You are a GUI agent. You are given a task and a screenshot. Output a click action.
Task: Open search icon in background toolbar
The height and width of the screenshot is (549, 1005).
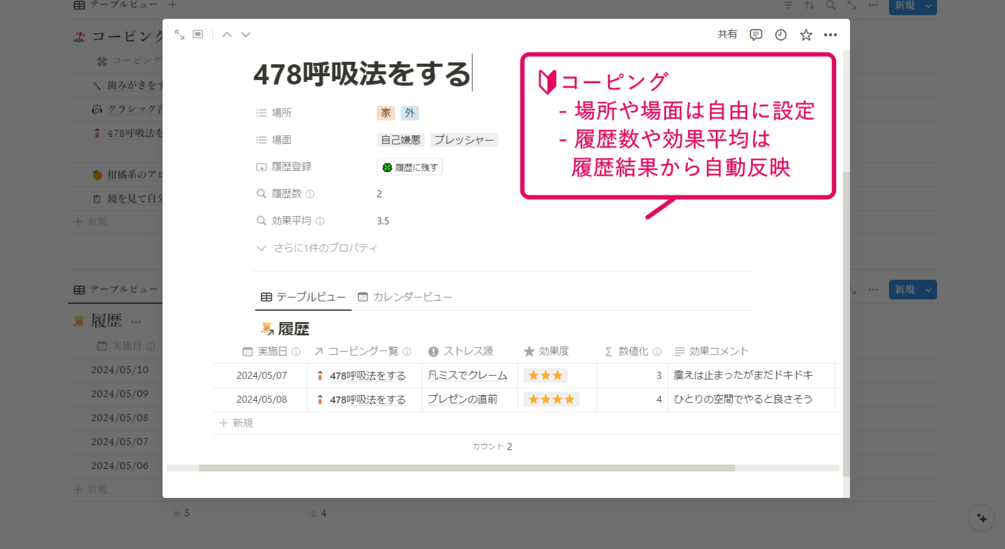831,5
